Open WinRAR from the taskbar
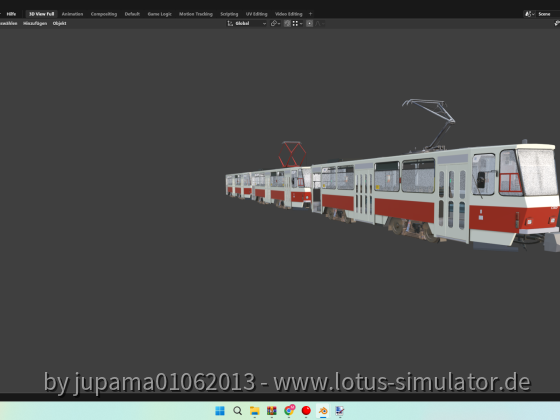This screenshot has width=560, height=420. (x=272, y=411)
